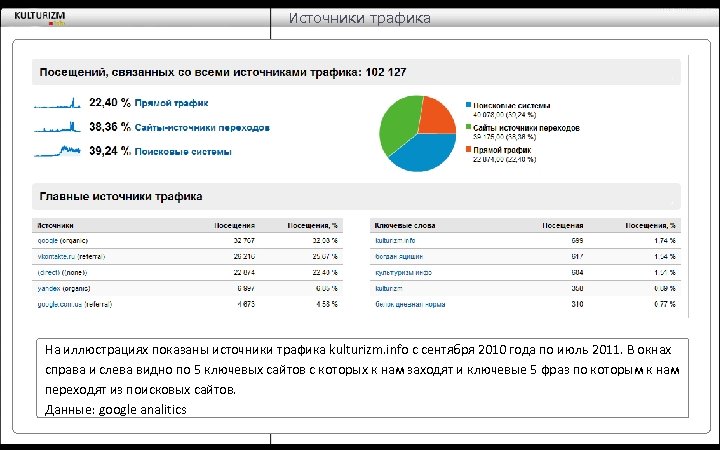The image size is (720, 450).
Task: Click the Прямой трафик legend label
Action: click(502, 150)
